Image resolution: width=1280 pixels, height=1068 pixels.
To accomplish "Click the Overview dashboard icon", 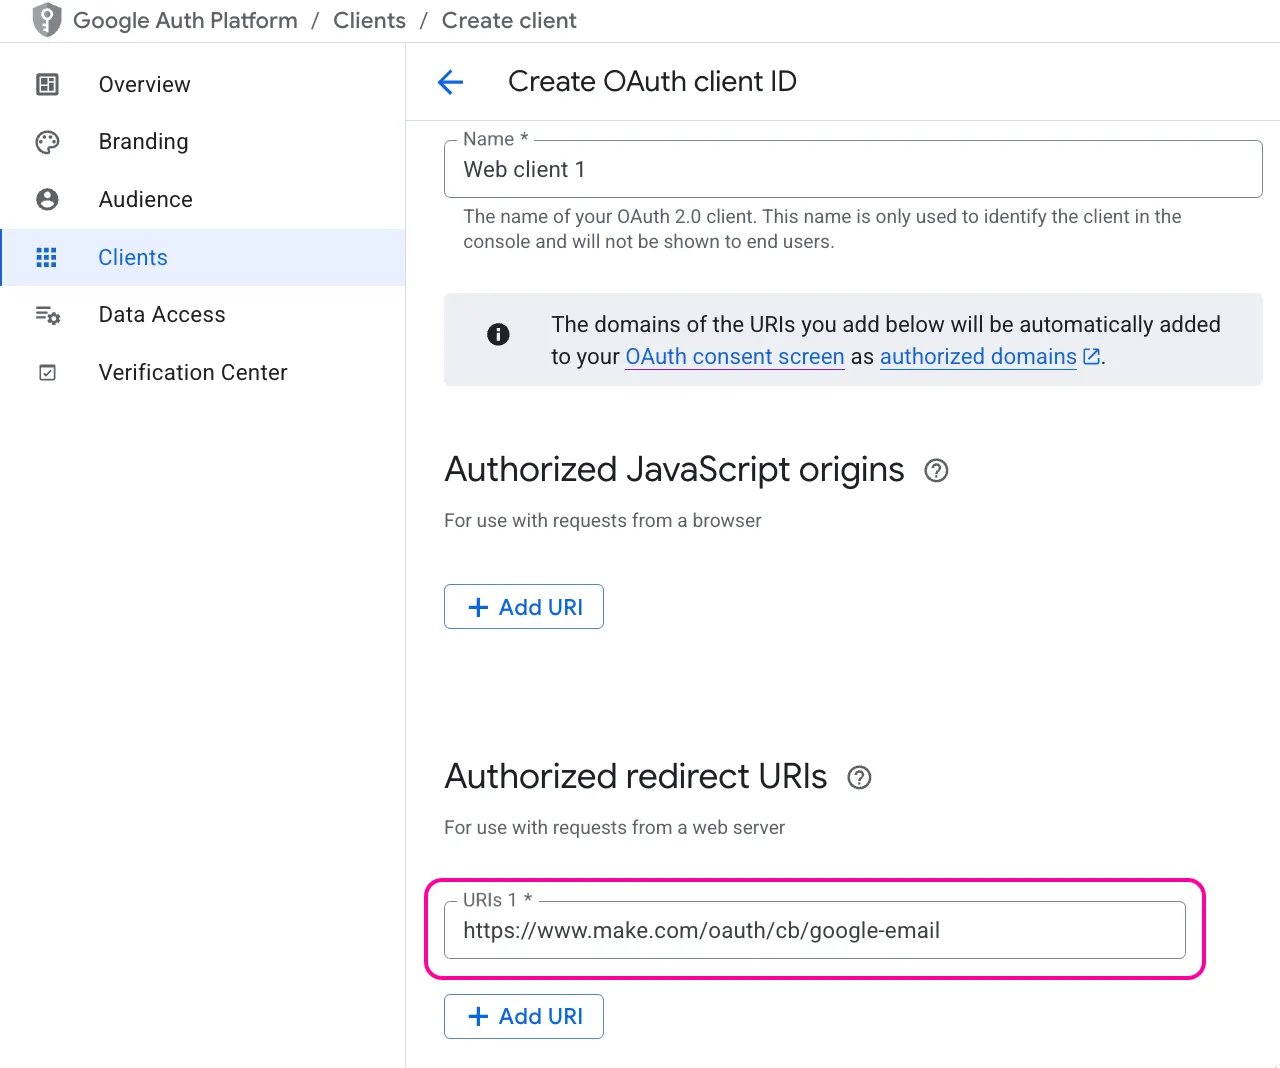I will (x=47, y=84).
